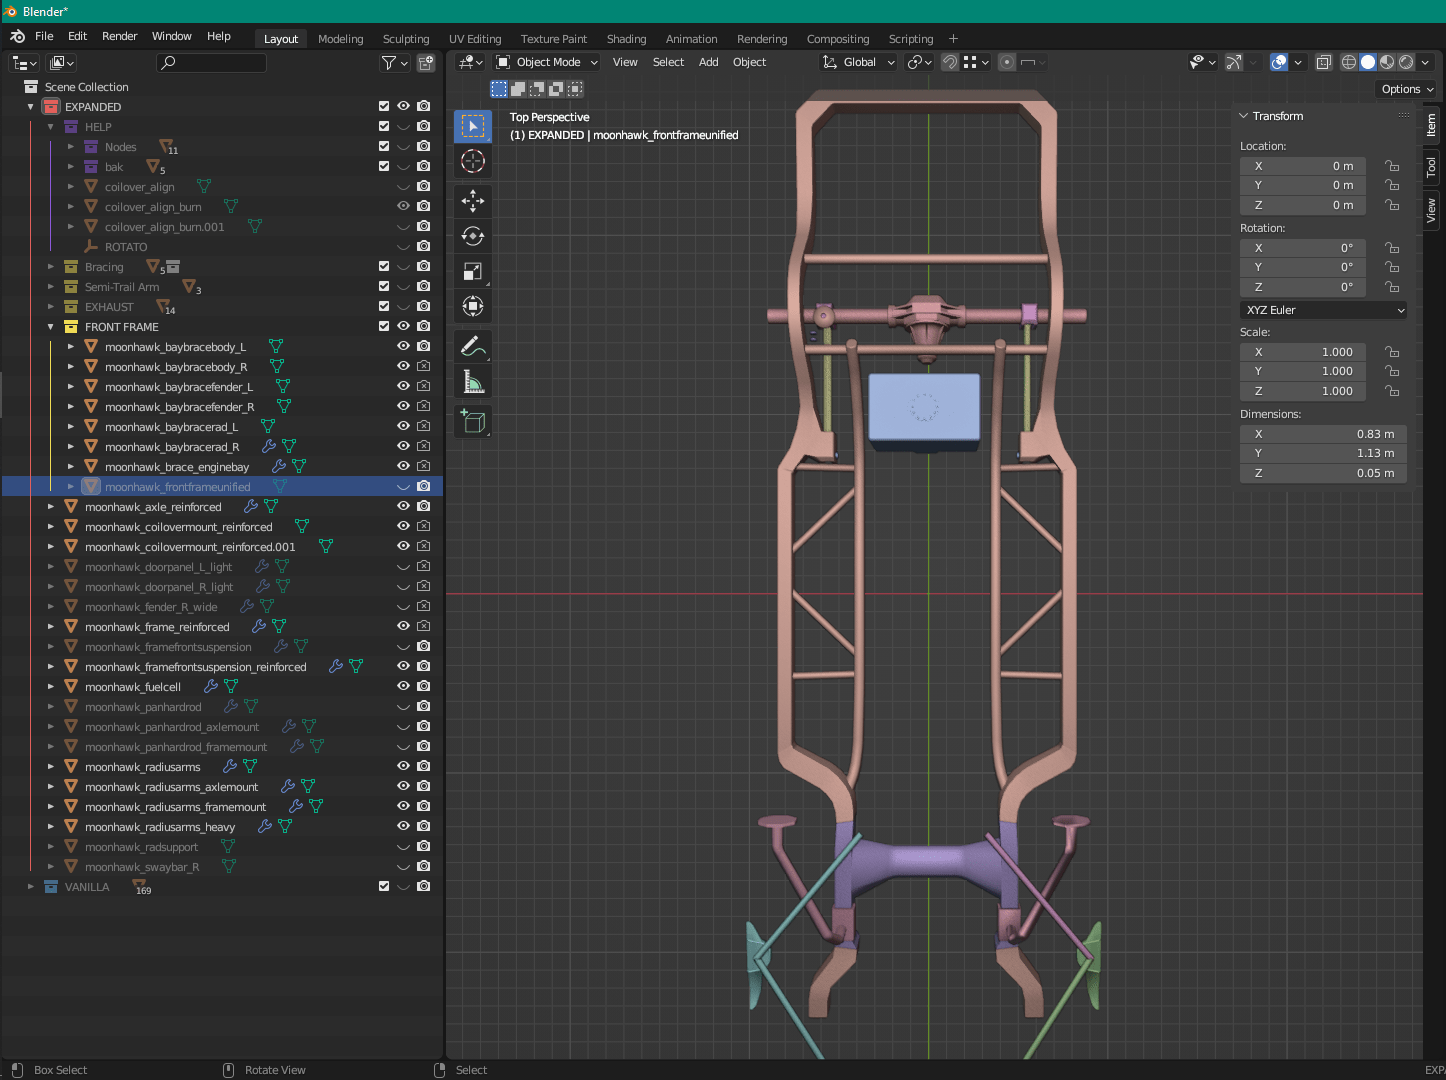The width and height of the screenshot is (1446, 1080).
Task: Select the Rotate tool
Action: pos(473,236)
